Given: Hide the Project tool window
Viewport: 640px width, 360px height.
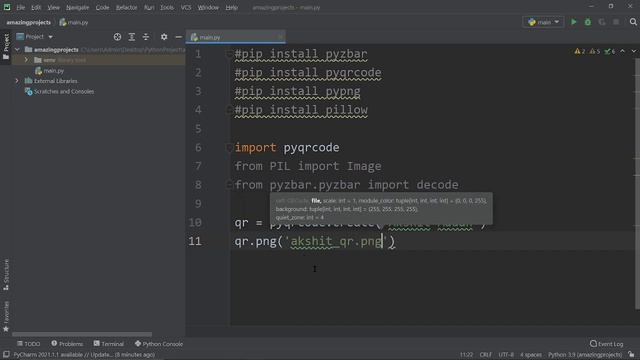Looking at the screenshot, I should [178, 37].
